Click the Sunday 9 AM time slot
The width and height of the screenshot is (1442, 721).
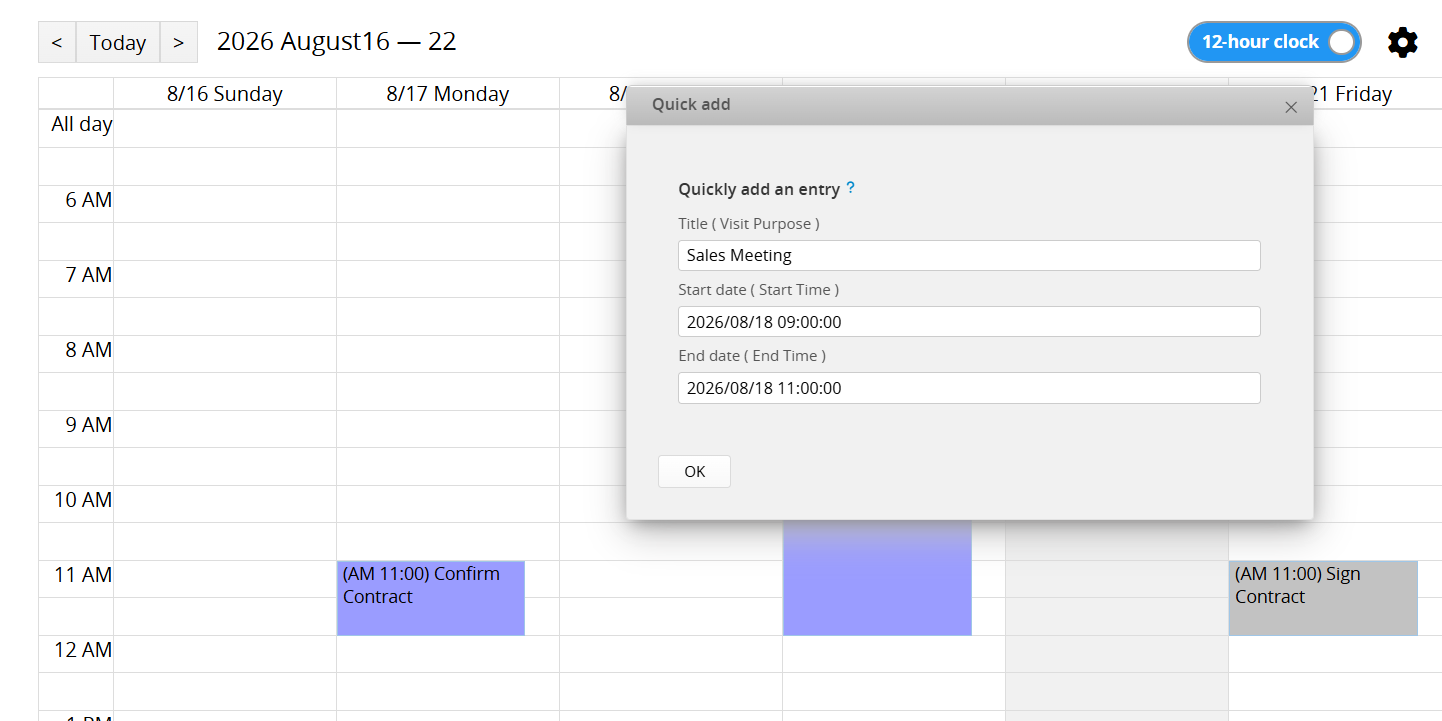coord(225,429)
